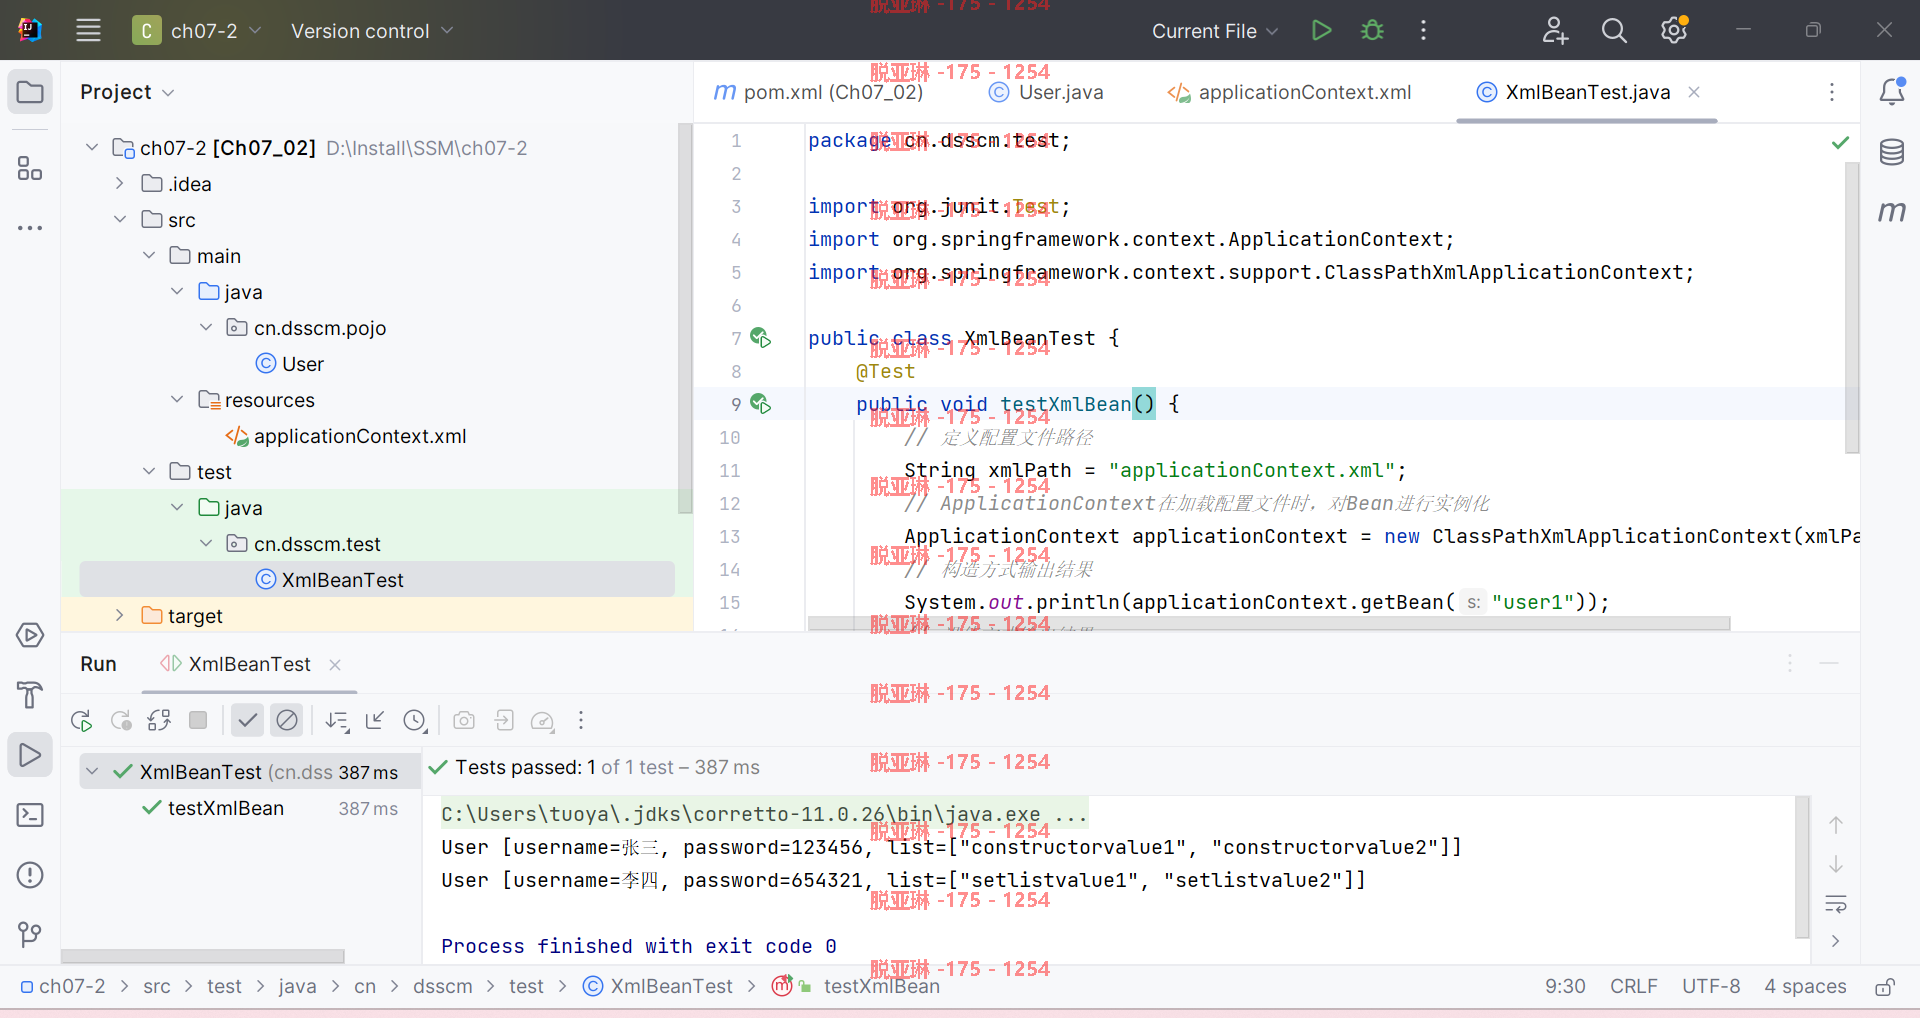Open the Maven tool window

[1892, 211]
